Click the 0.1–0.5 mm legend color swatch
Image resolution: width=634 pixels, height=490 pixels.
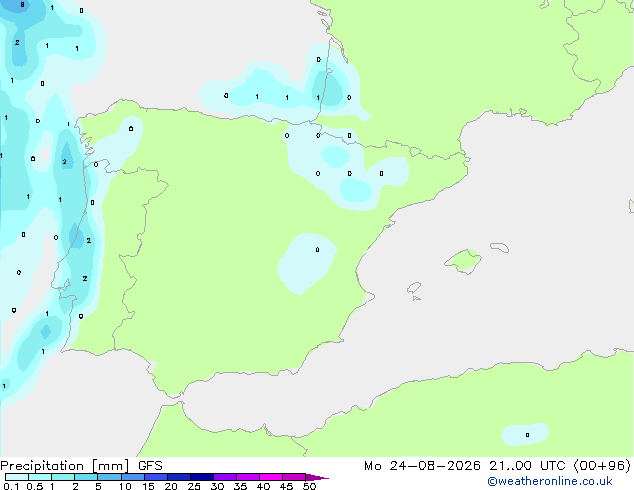[x=17, y=477]
